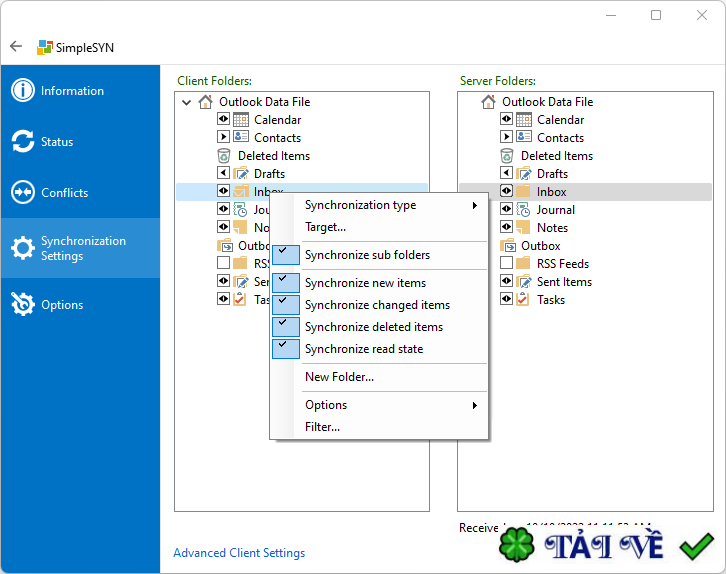Click the Synchronization Settings gear icon
Screen dimensions: 726x574
point(23,248)
